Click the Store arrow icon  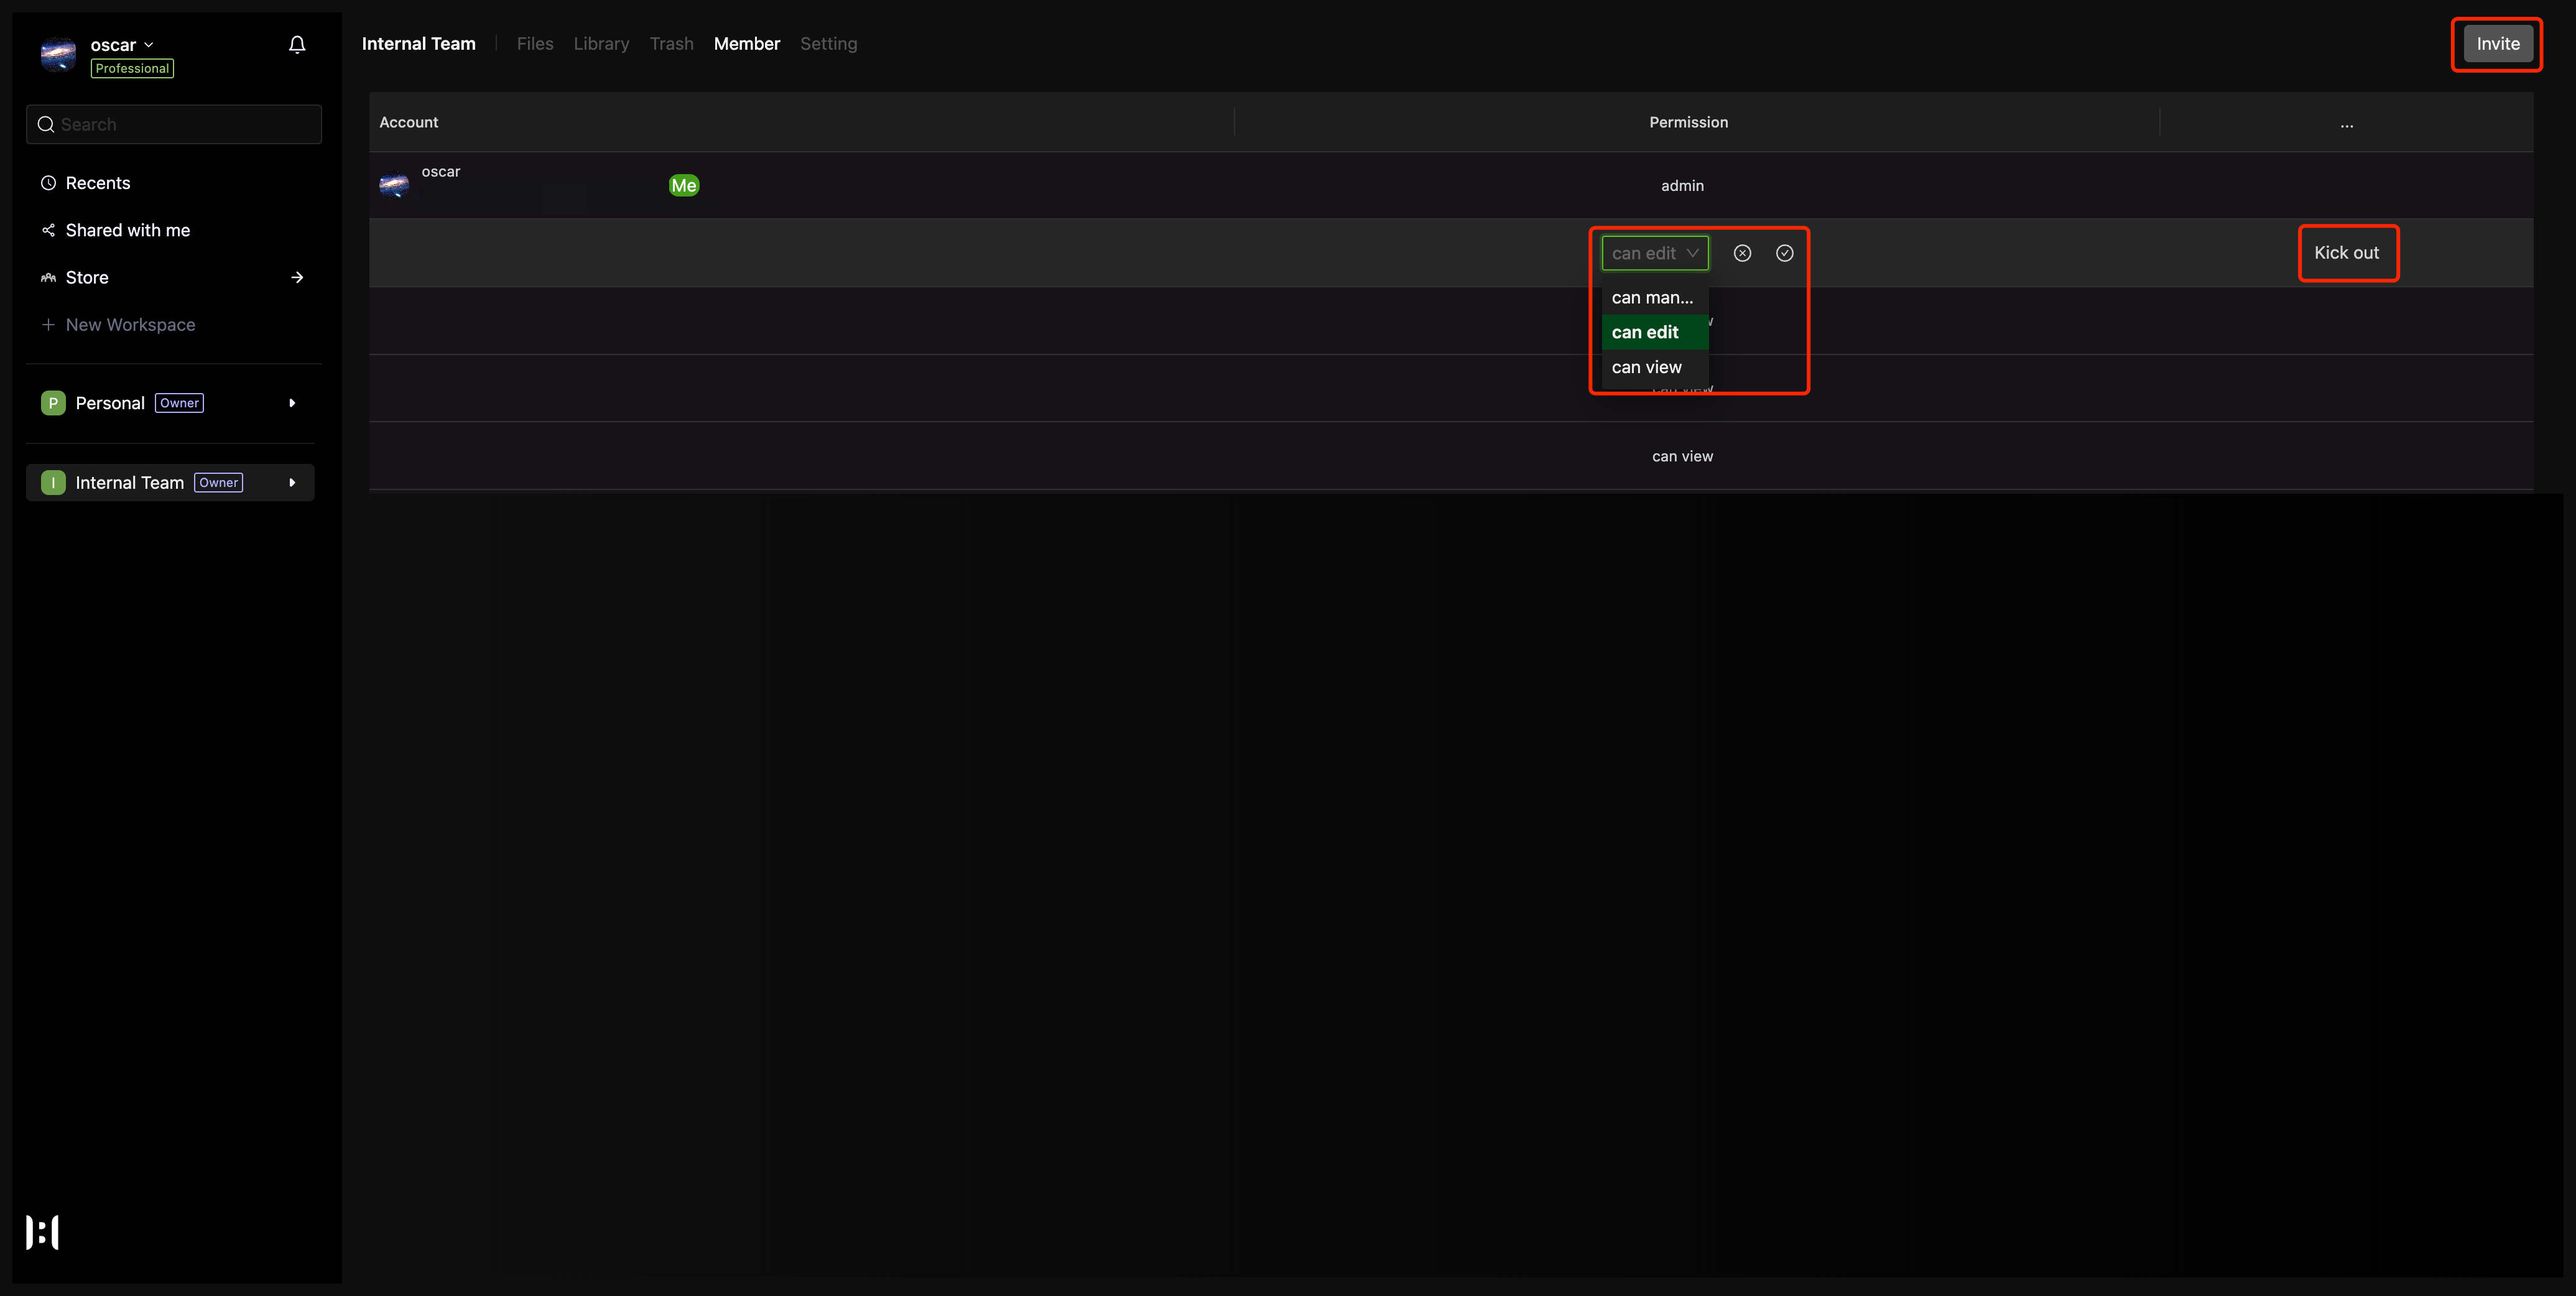pyautogui.click(x=297, y=278)
